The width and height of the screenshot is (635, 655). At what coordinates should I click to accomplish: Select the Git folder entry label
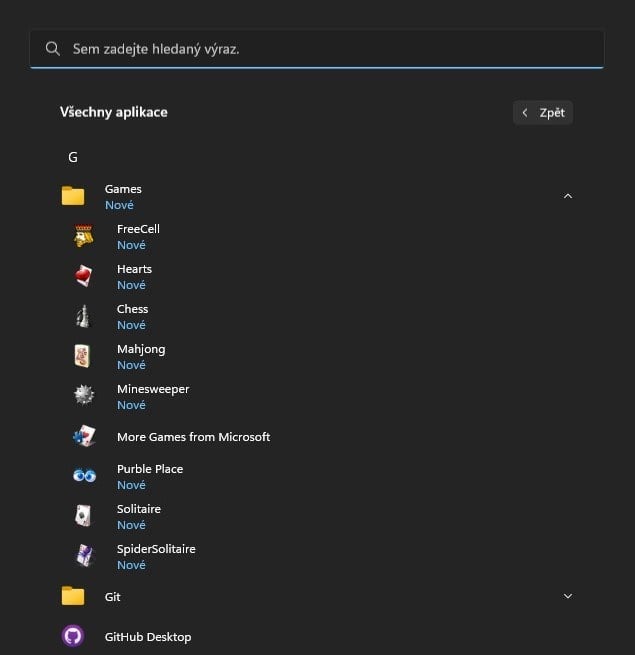(112, 597)
